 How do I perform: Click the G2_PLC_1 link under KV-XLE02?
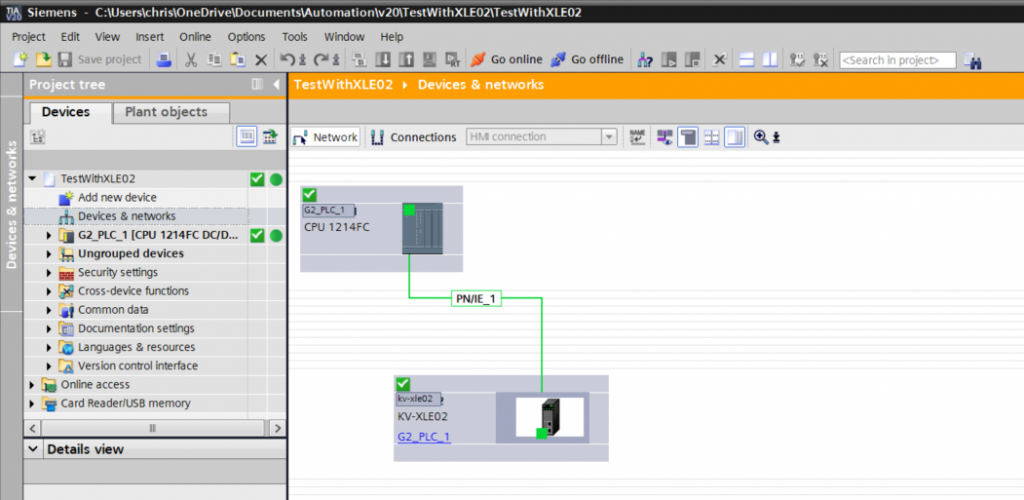click(x=424, y=437)
